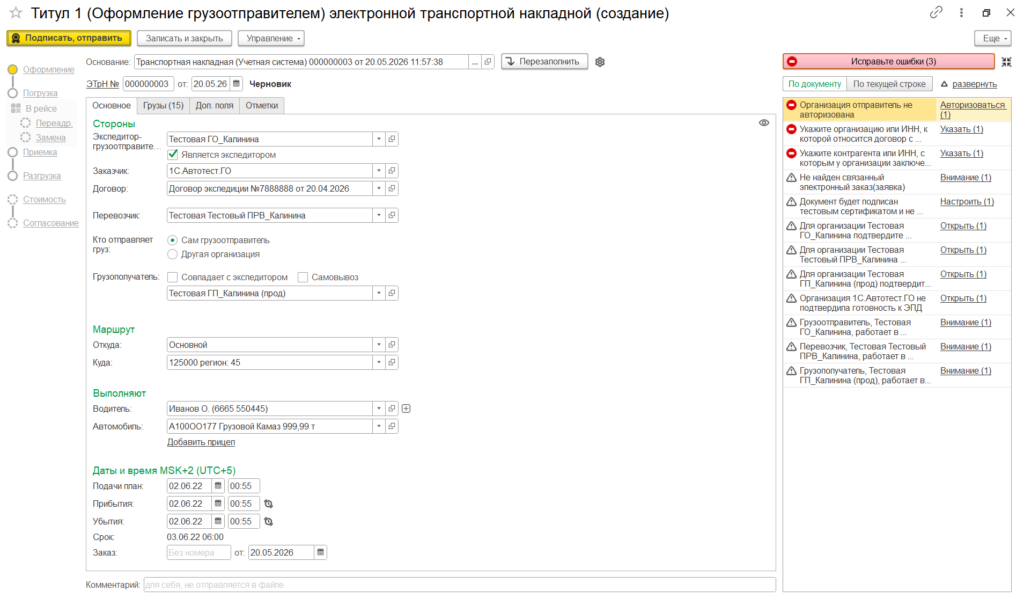Set current time for Прибытия
The height and width of the screenshot is (598, 1024).
[268, 504]
